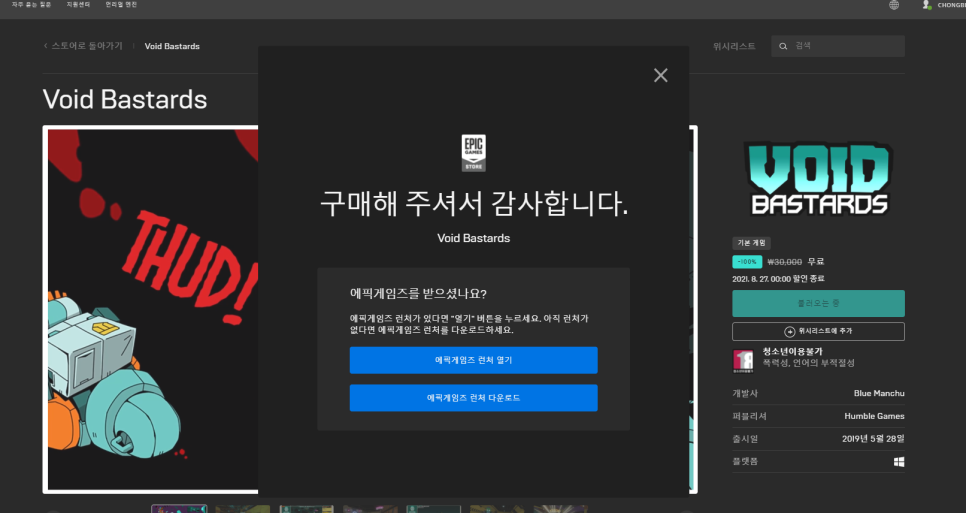Open the 언리얼 엔진 menu item

click(121, 5)
